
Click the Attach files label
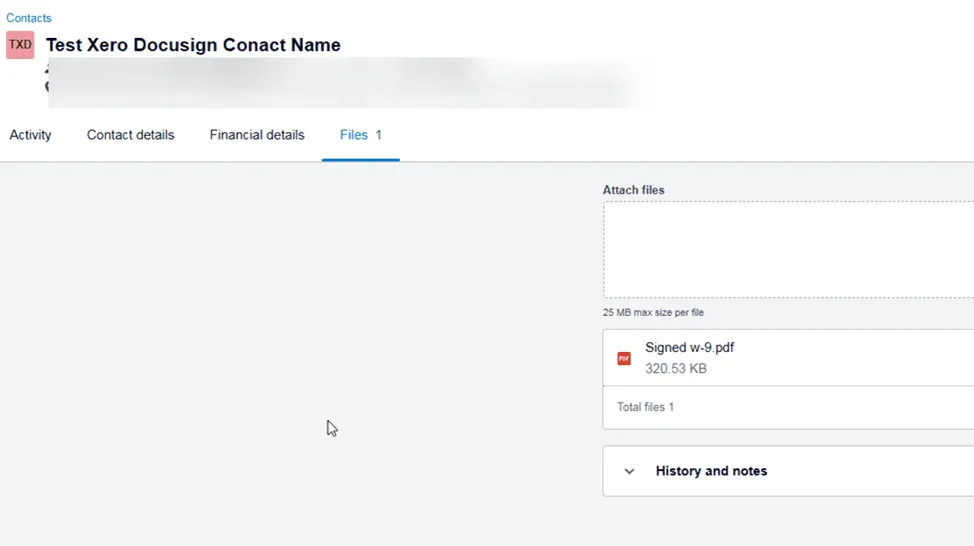(634, 190)
